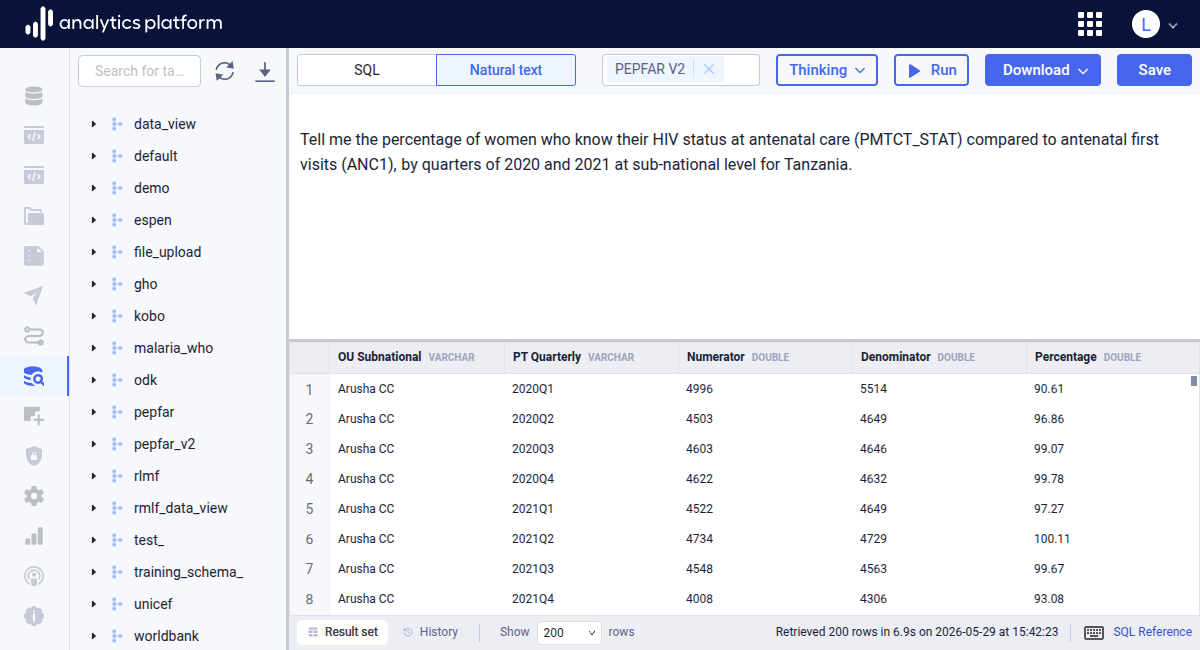
Task: Click the denominator cell 4306
Action: pos(939,599)
